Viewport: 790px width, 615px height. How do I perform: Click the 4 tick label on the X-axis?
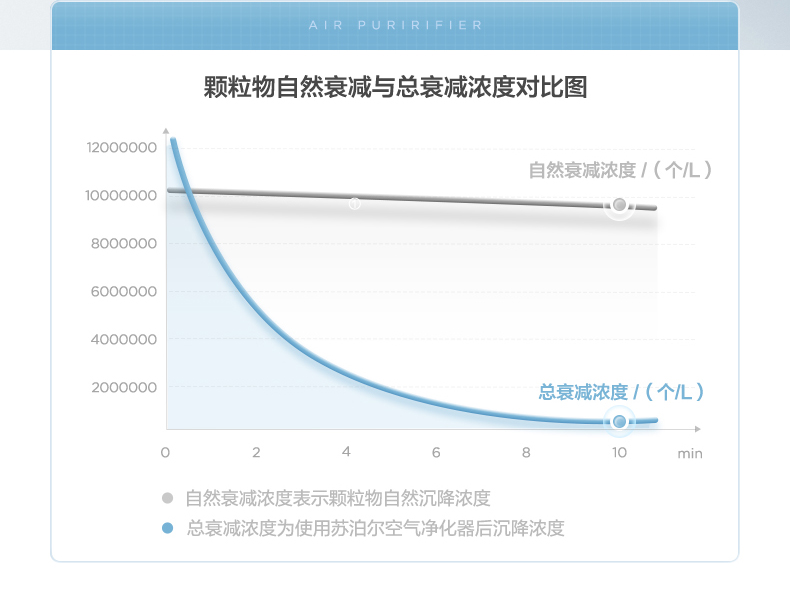346,452
